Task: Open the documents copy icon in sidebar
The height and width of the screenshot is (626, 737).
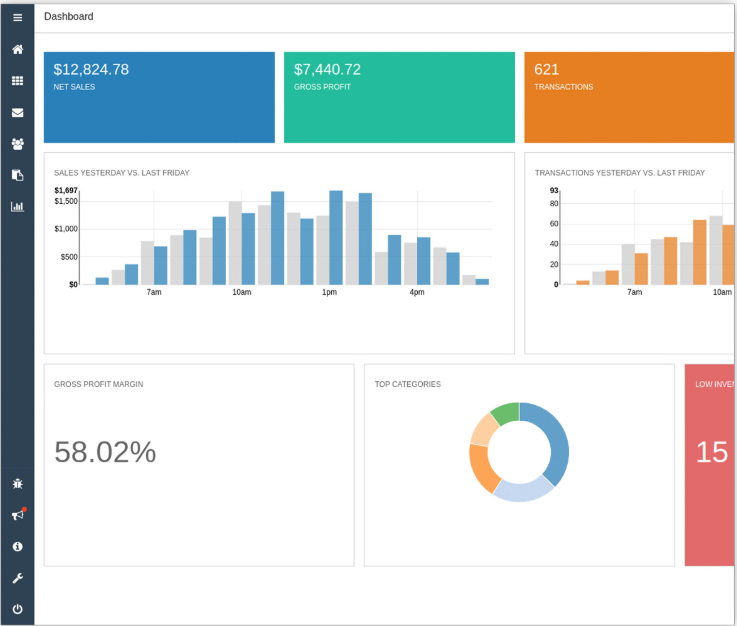Action: [x=17, y=175]
